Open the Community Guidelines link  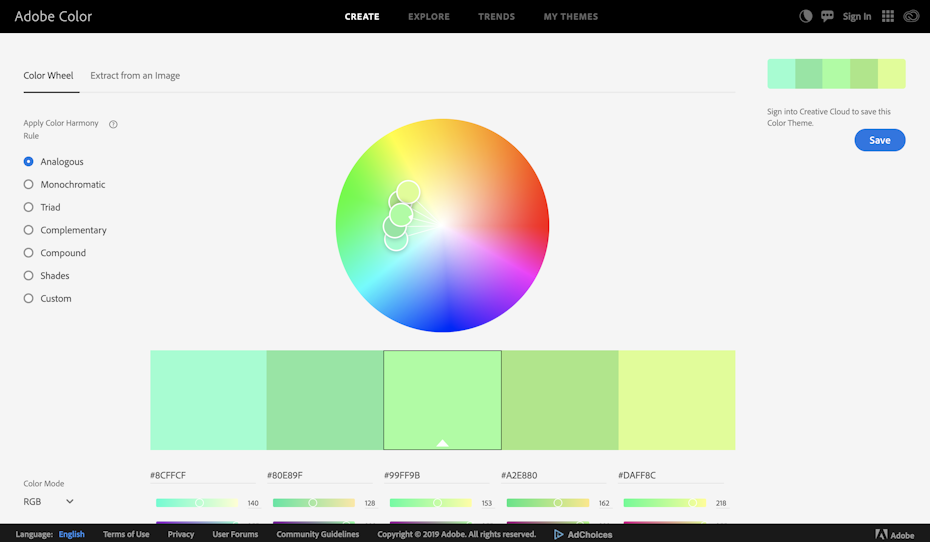coord(318,534)
